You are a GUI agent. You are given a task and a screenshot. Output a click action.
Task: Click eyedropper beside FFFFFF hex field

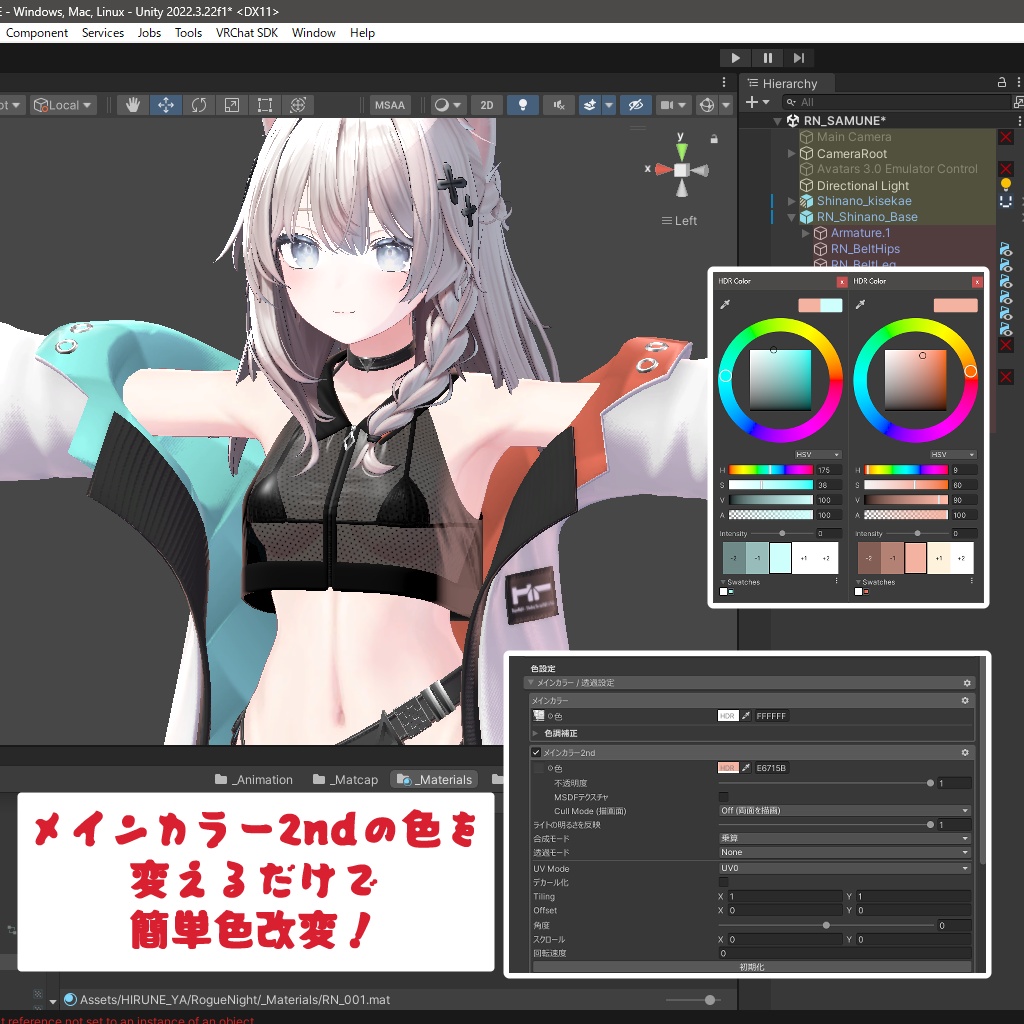click(x=746, y=716)
